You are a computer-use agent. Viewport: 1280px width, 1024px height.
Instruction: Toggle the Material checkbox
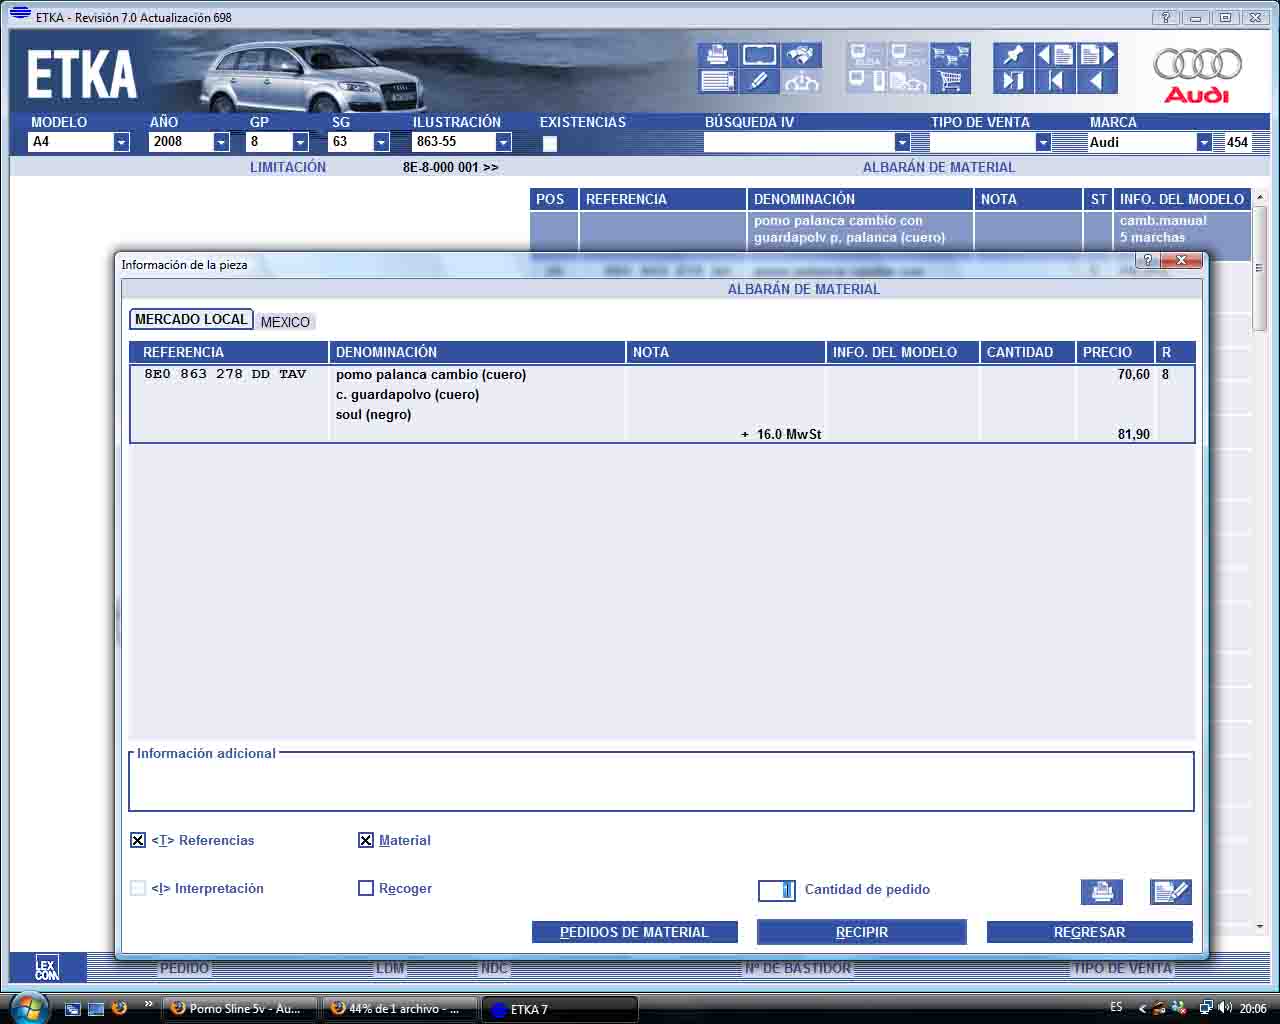tap(366, 840)
